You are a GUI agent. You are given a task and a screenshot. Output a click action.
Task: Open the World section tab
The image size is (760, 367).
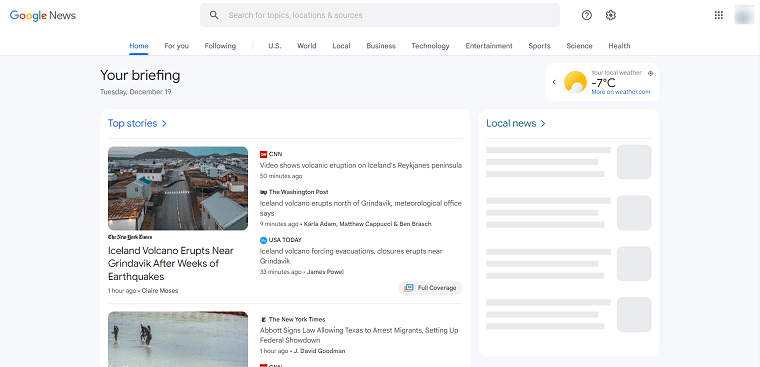tap(307, 46)
